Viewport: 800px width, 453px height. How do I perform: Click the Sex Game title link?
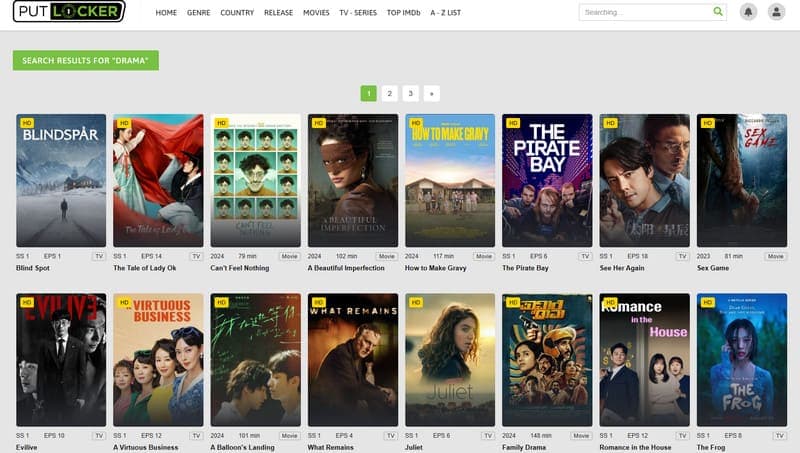(x=713, y=268)
